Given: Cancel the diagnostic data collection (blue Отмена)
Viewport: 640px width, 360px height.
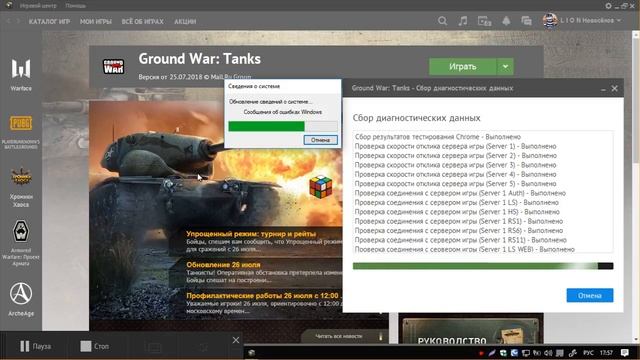Looking at the screenshot, I should tap(590, 296).
